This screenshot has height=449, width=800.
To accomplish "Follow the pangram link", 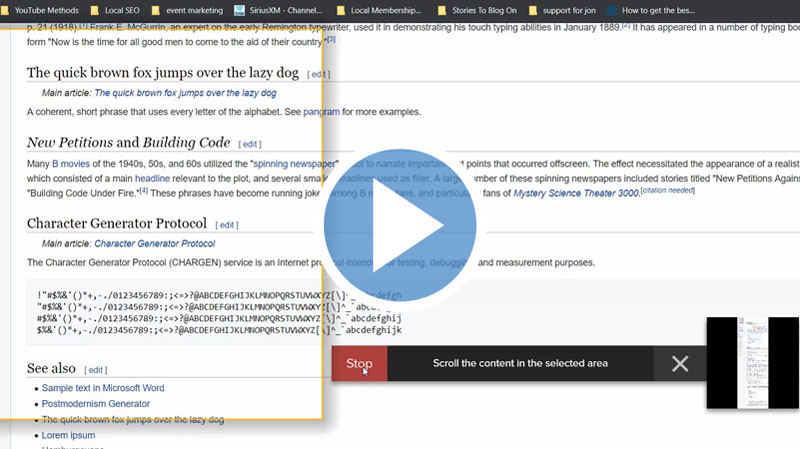I will click(321, 111).
